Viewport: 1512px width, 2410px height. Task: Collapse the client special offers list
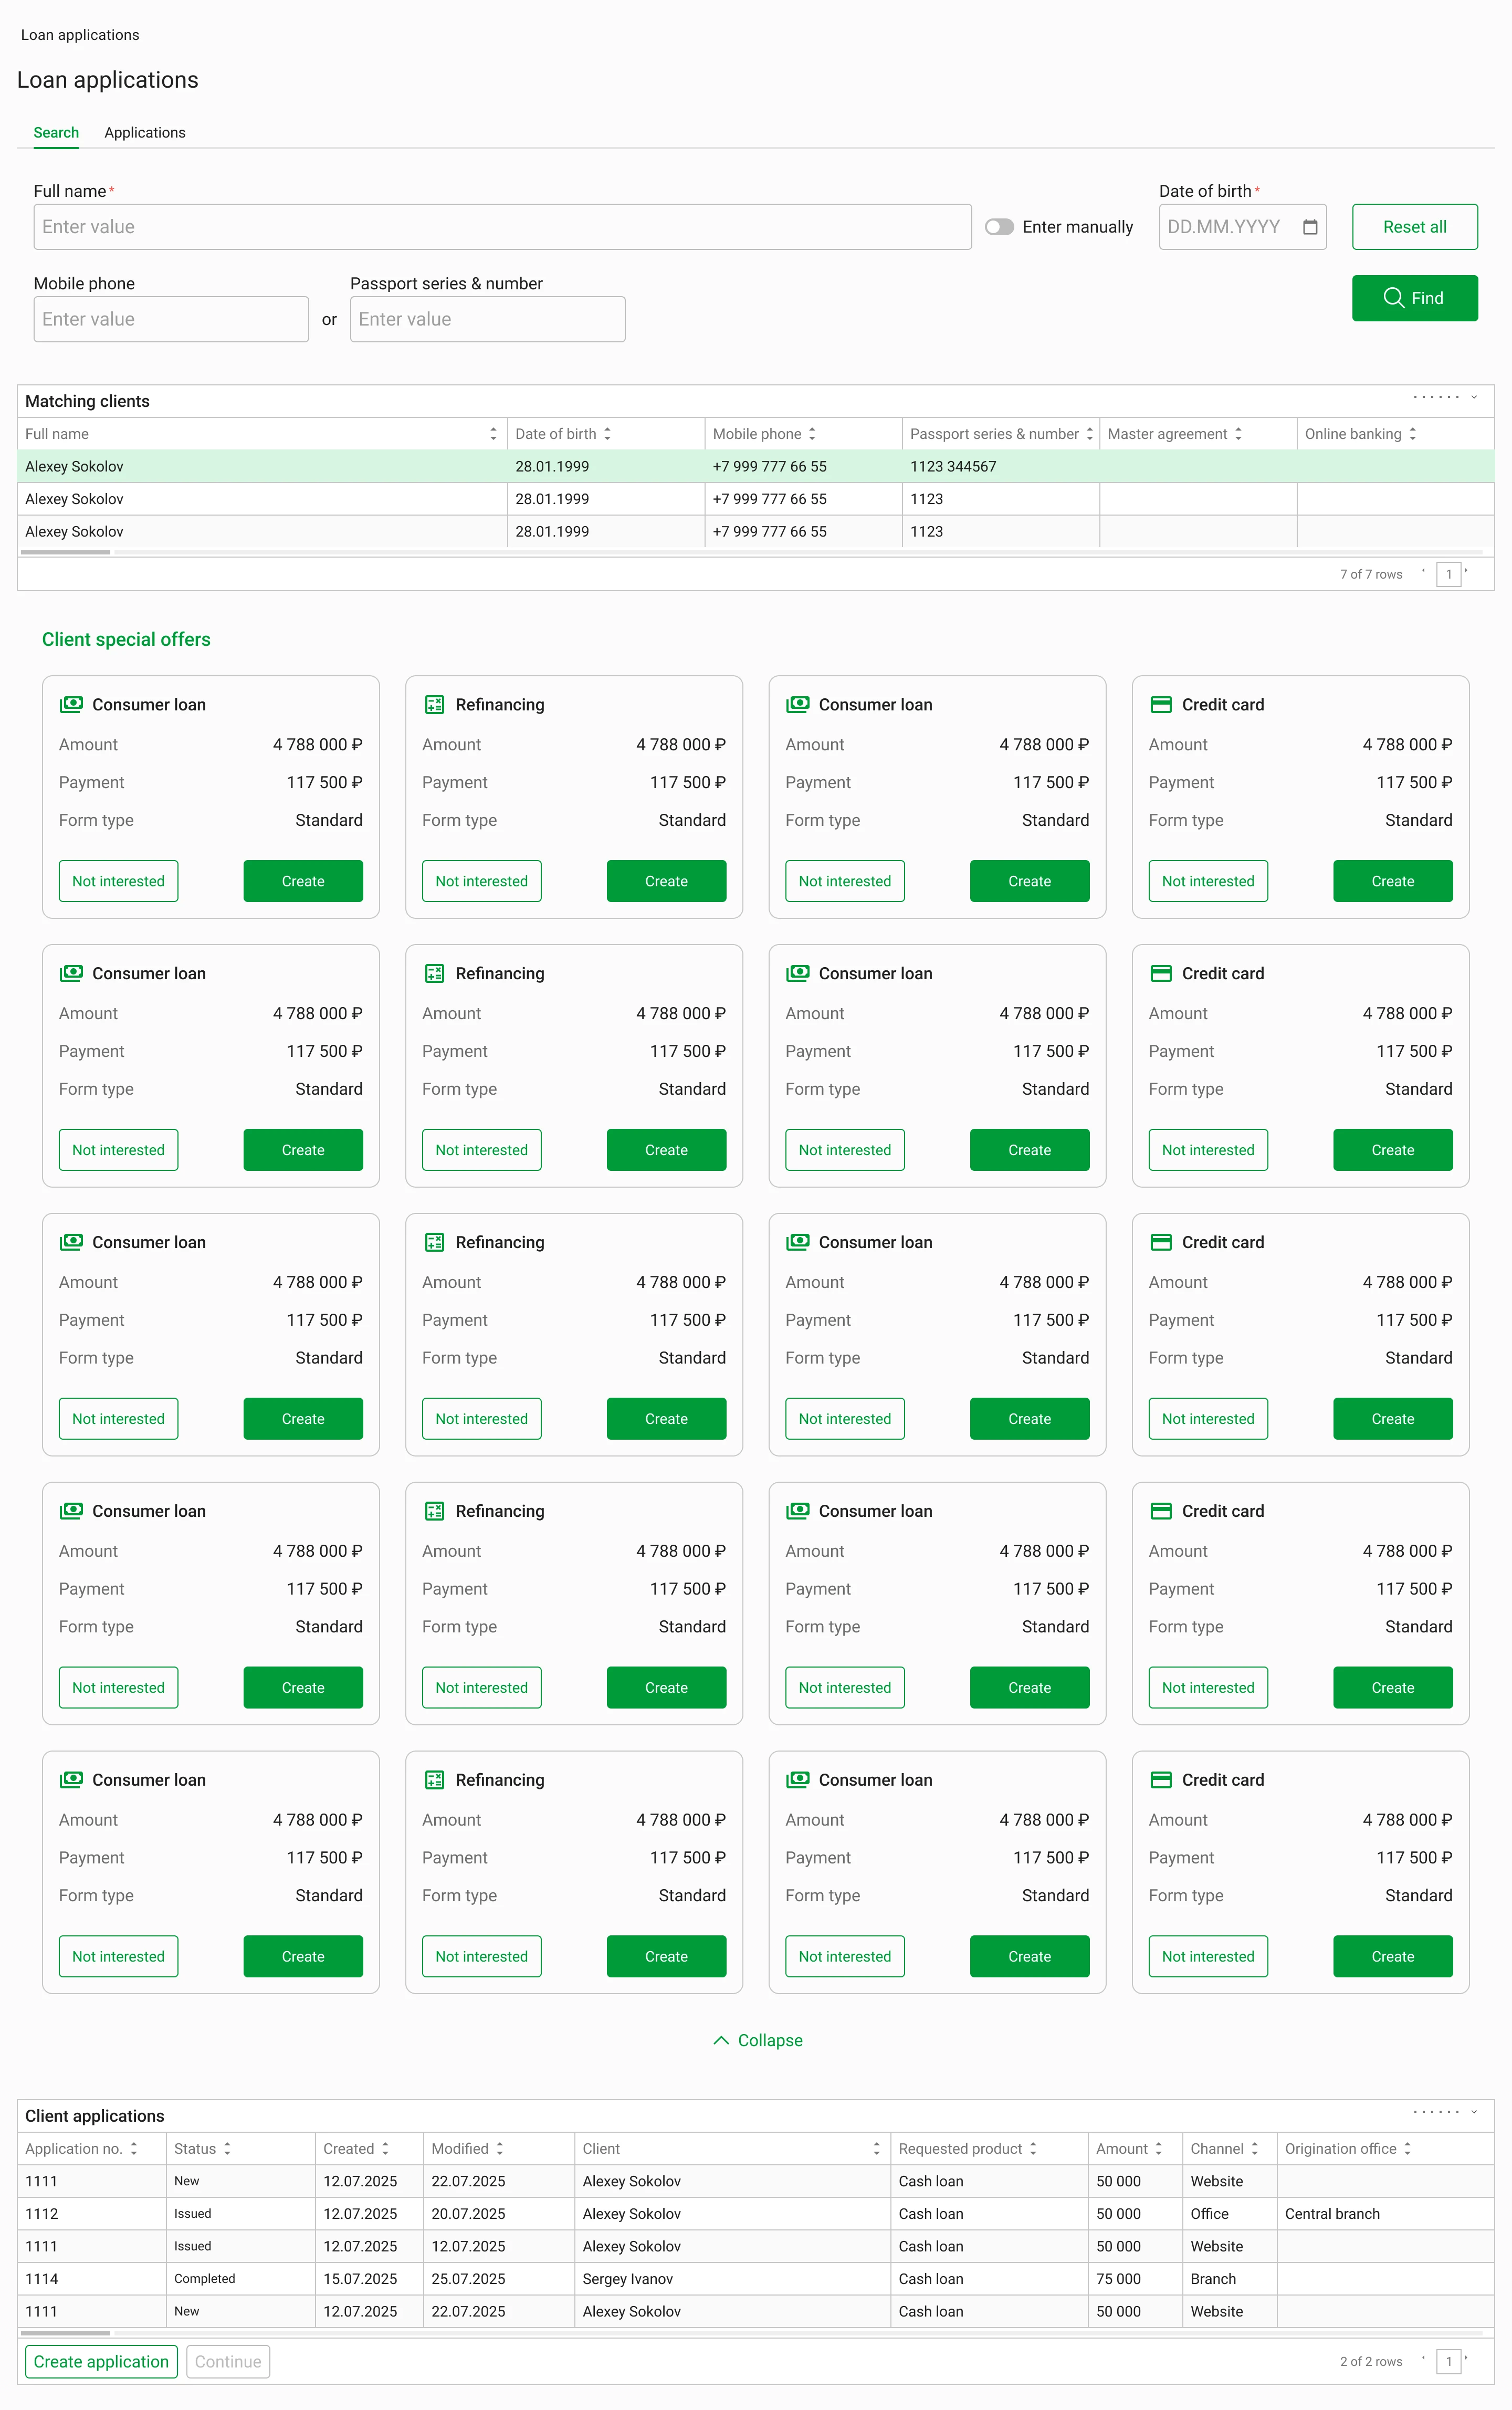(x=757, y=2040)
